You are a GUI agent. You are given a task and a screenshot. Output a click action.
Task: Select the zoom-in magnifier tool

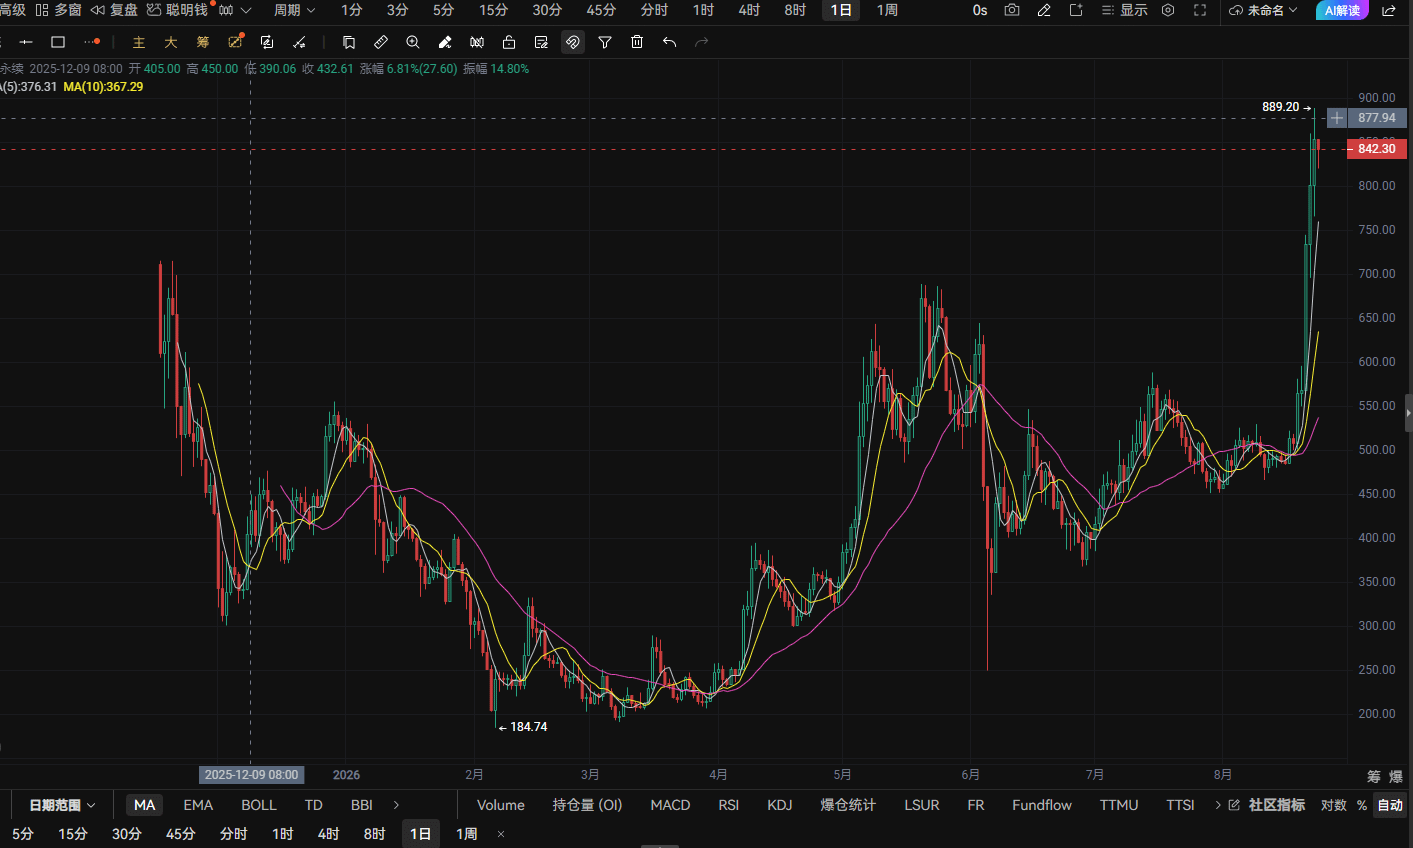click(413, 42)
